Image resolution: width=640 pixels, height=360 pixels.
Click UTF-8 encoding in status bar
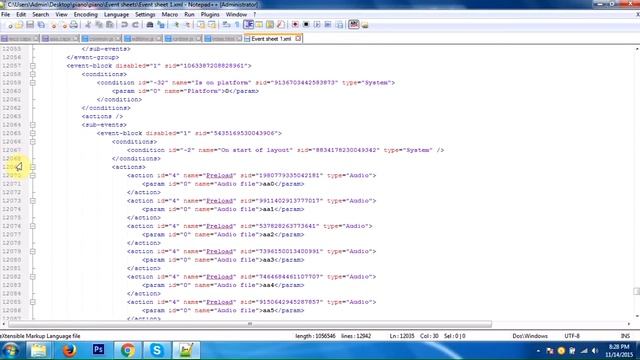pos(572,336)
